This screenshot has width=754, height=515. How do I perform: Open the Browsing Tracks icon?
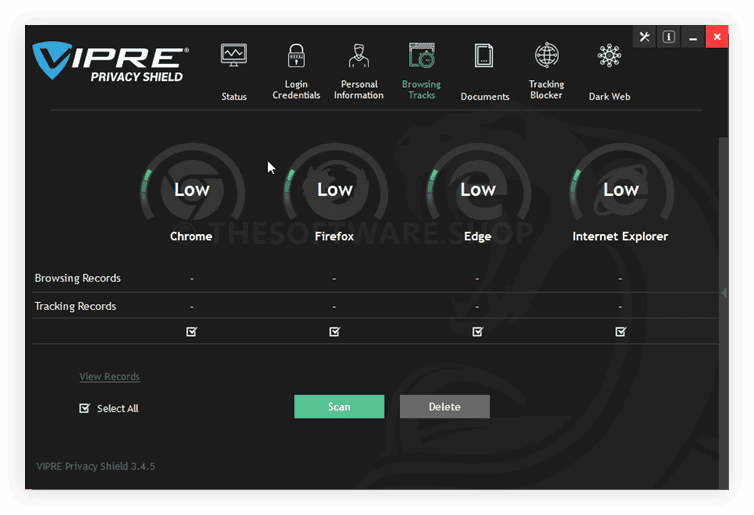pos(421,55)
